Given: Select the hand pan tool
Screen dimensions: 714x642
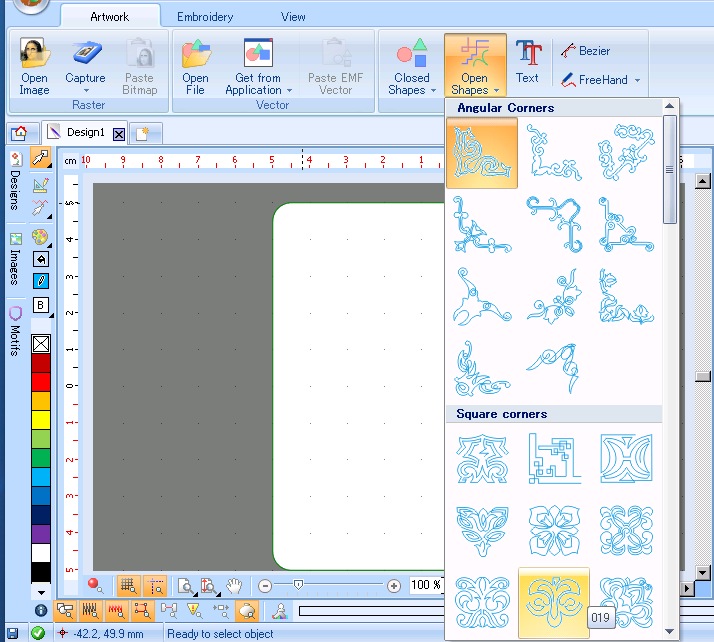Looking at the screenshot, I should coord(234,586).
